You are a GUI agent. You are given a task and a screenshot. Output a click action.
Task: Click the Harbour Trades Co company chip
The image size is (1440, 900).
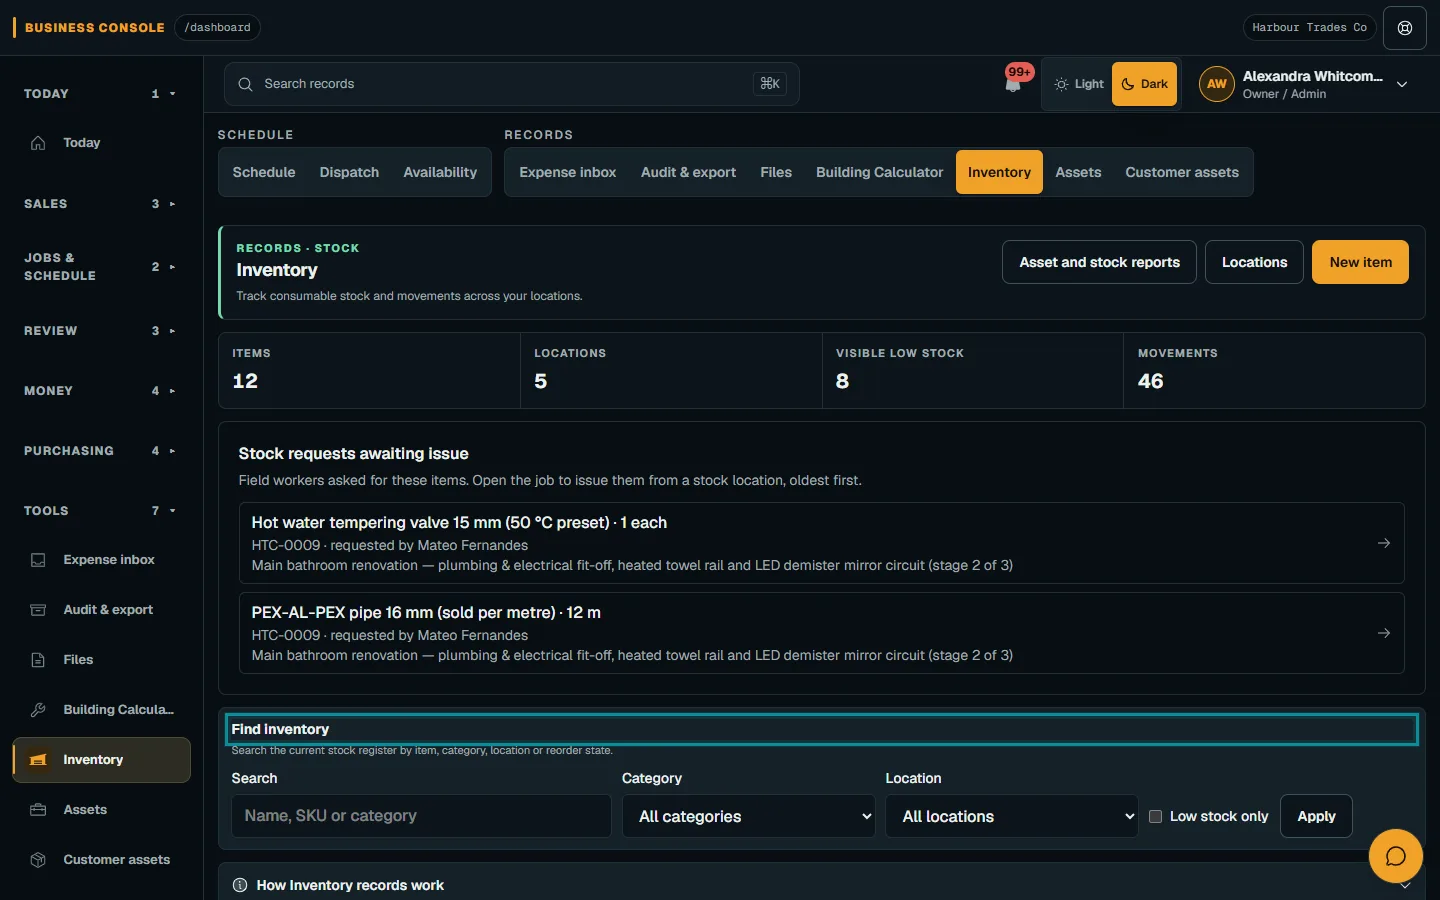coord(1309,28)
